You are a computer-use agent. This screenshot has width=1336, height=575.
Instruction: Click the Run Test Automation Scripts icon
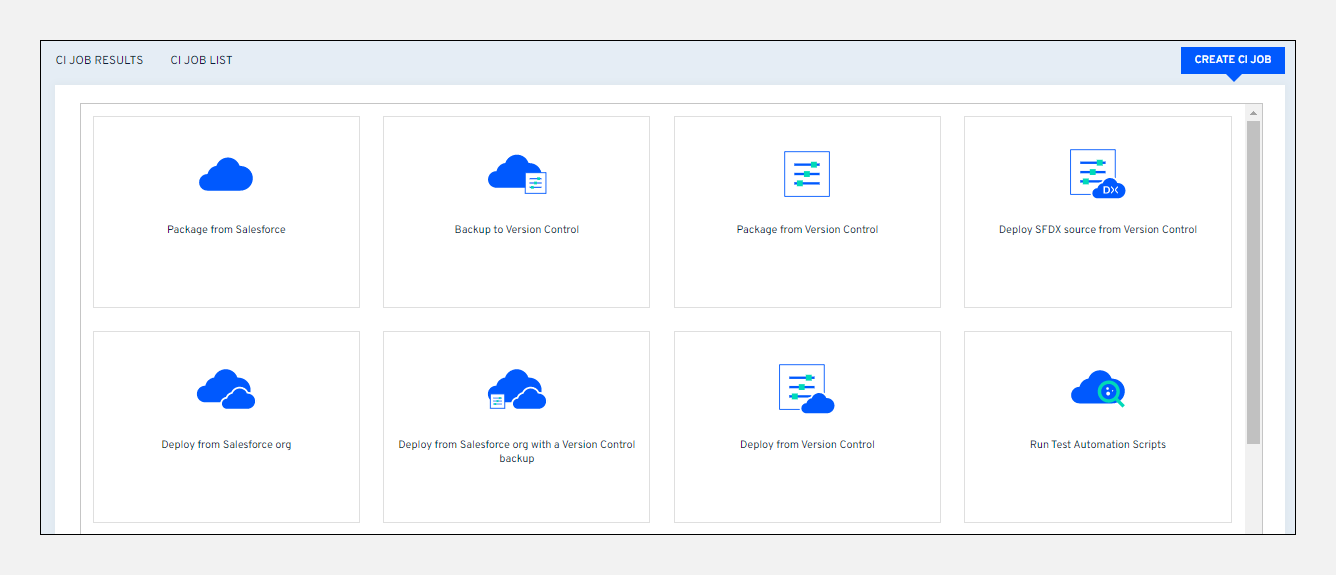point(1097,389)
